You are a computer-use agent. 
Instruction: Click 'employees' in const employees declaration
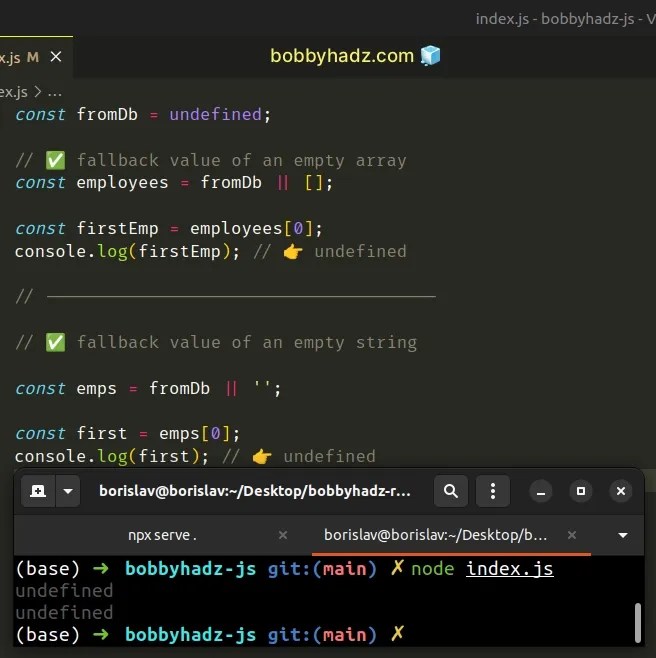122,183
